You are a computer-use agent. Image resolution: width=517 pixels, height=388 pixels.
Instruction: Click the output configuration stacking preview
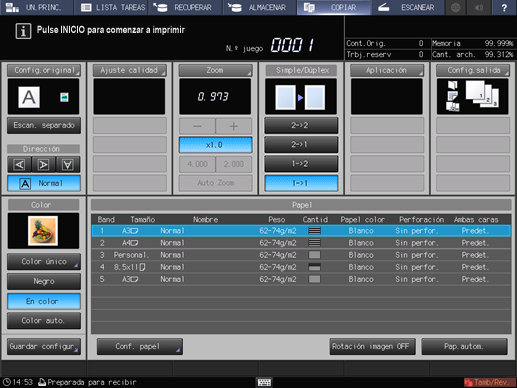point(472,97)
